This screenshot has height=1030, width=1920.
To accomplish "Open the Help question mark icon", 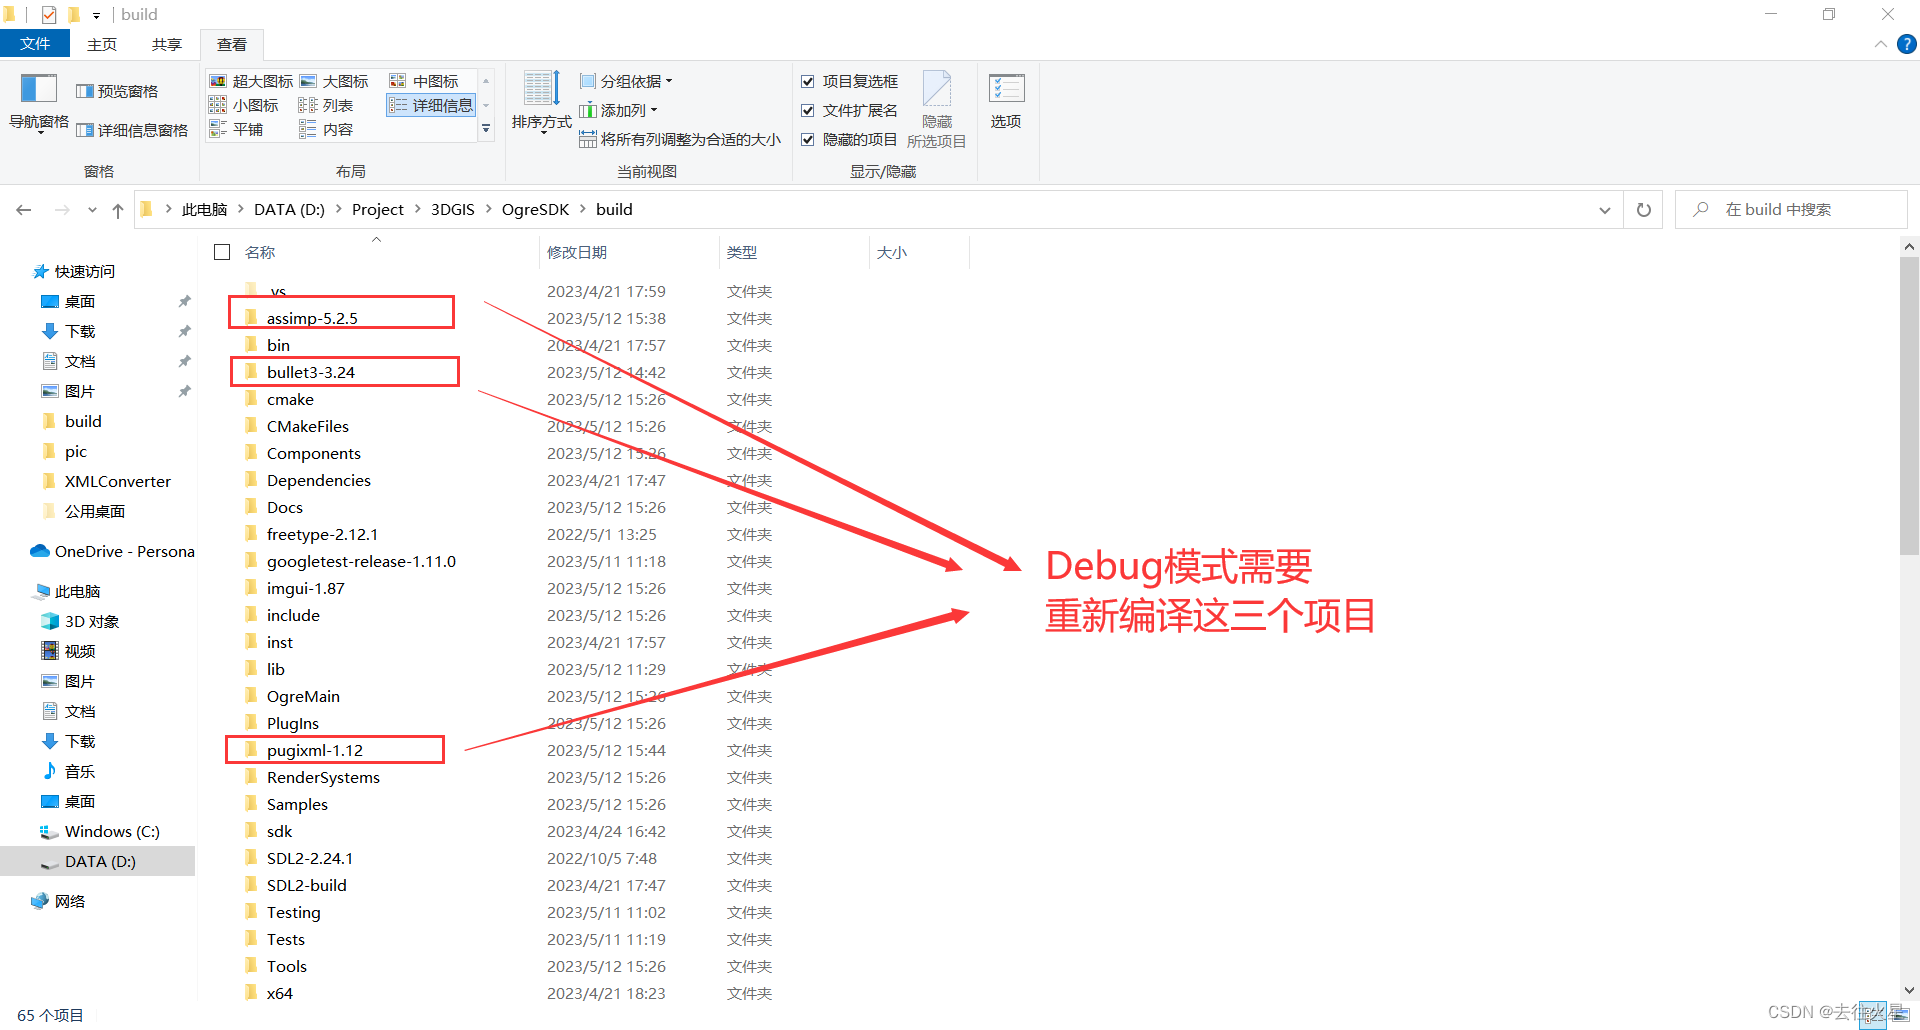I will tap(1907, 44).
